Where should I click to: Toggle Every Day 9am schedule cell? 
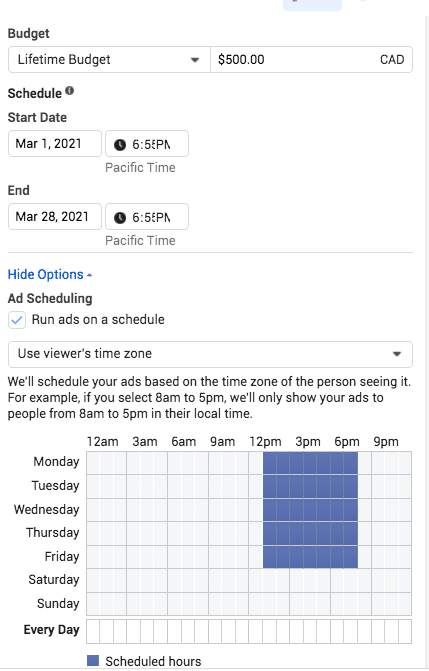215,631
